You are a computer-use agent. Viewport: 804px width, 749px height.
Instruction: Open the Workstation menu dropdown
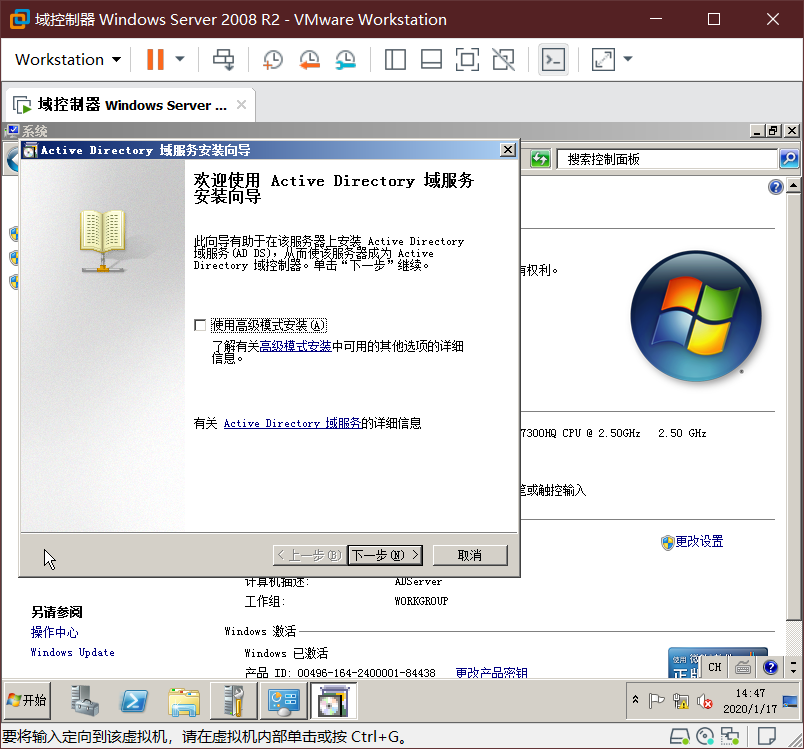(68, 59)
